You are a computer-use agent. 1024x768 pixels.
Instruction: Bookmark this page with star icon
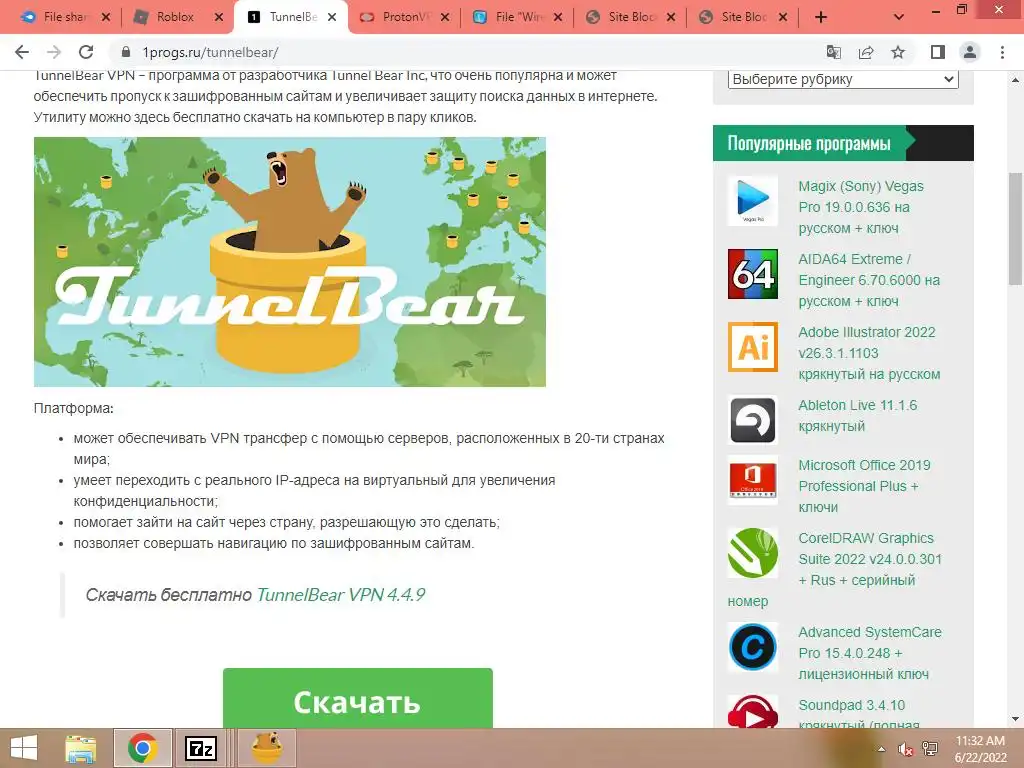[x=898, y=52]
